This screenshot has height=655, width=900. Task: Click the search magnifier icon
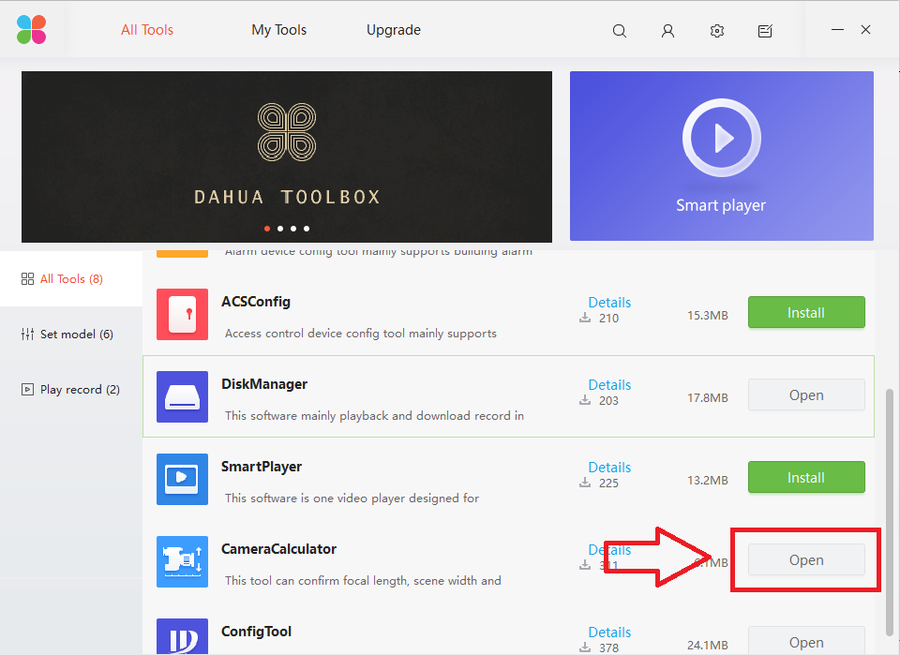[x=619, y=30]
